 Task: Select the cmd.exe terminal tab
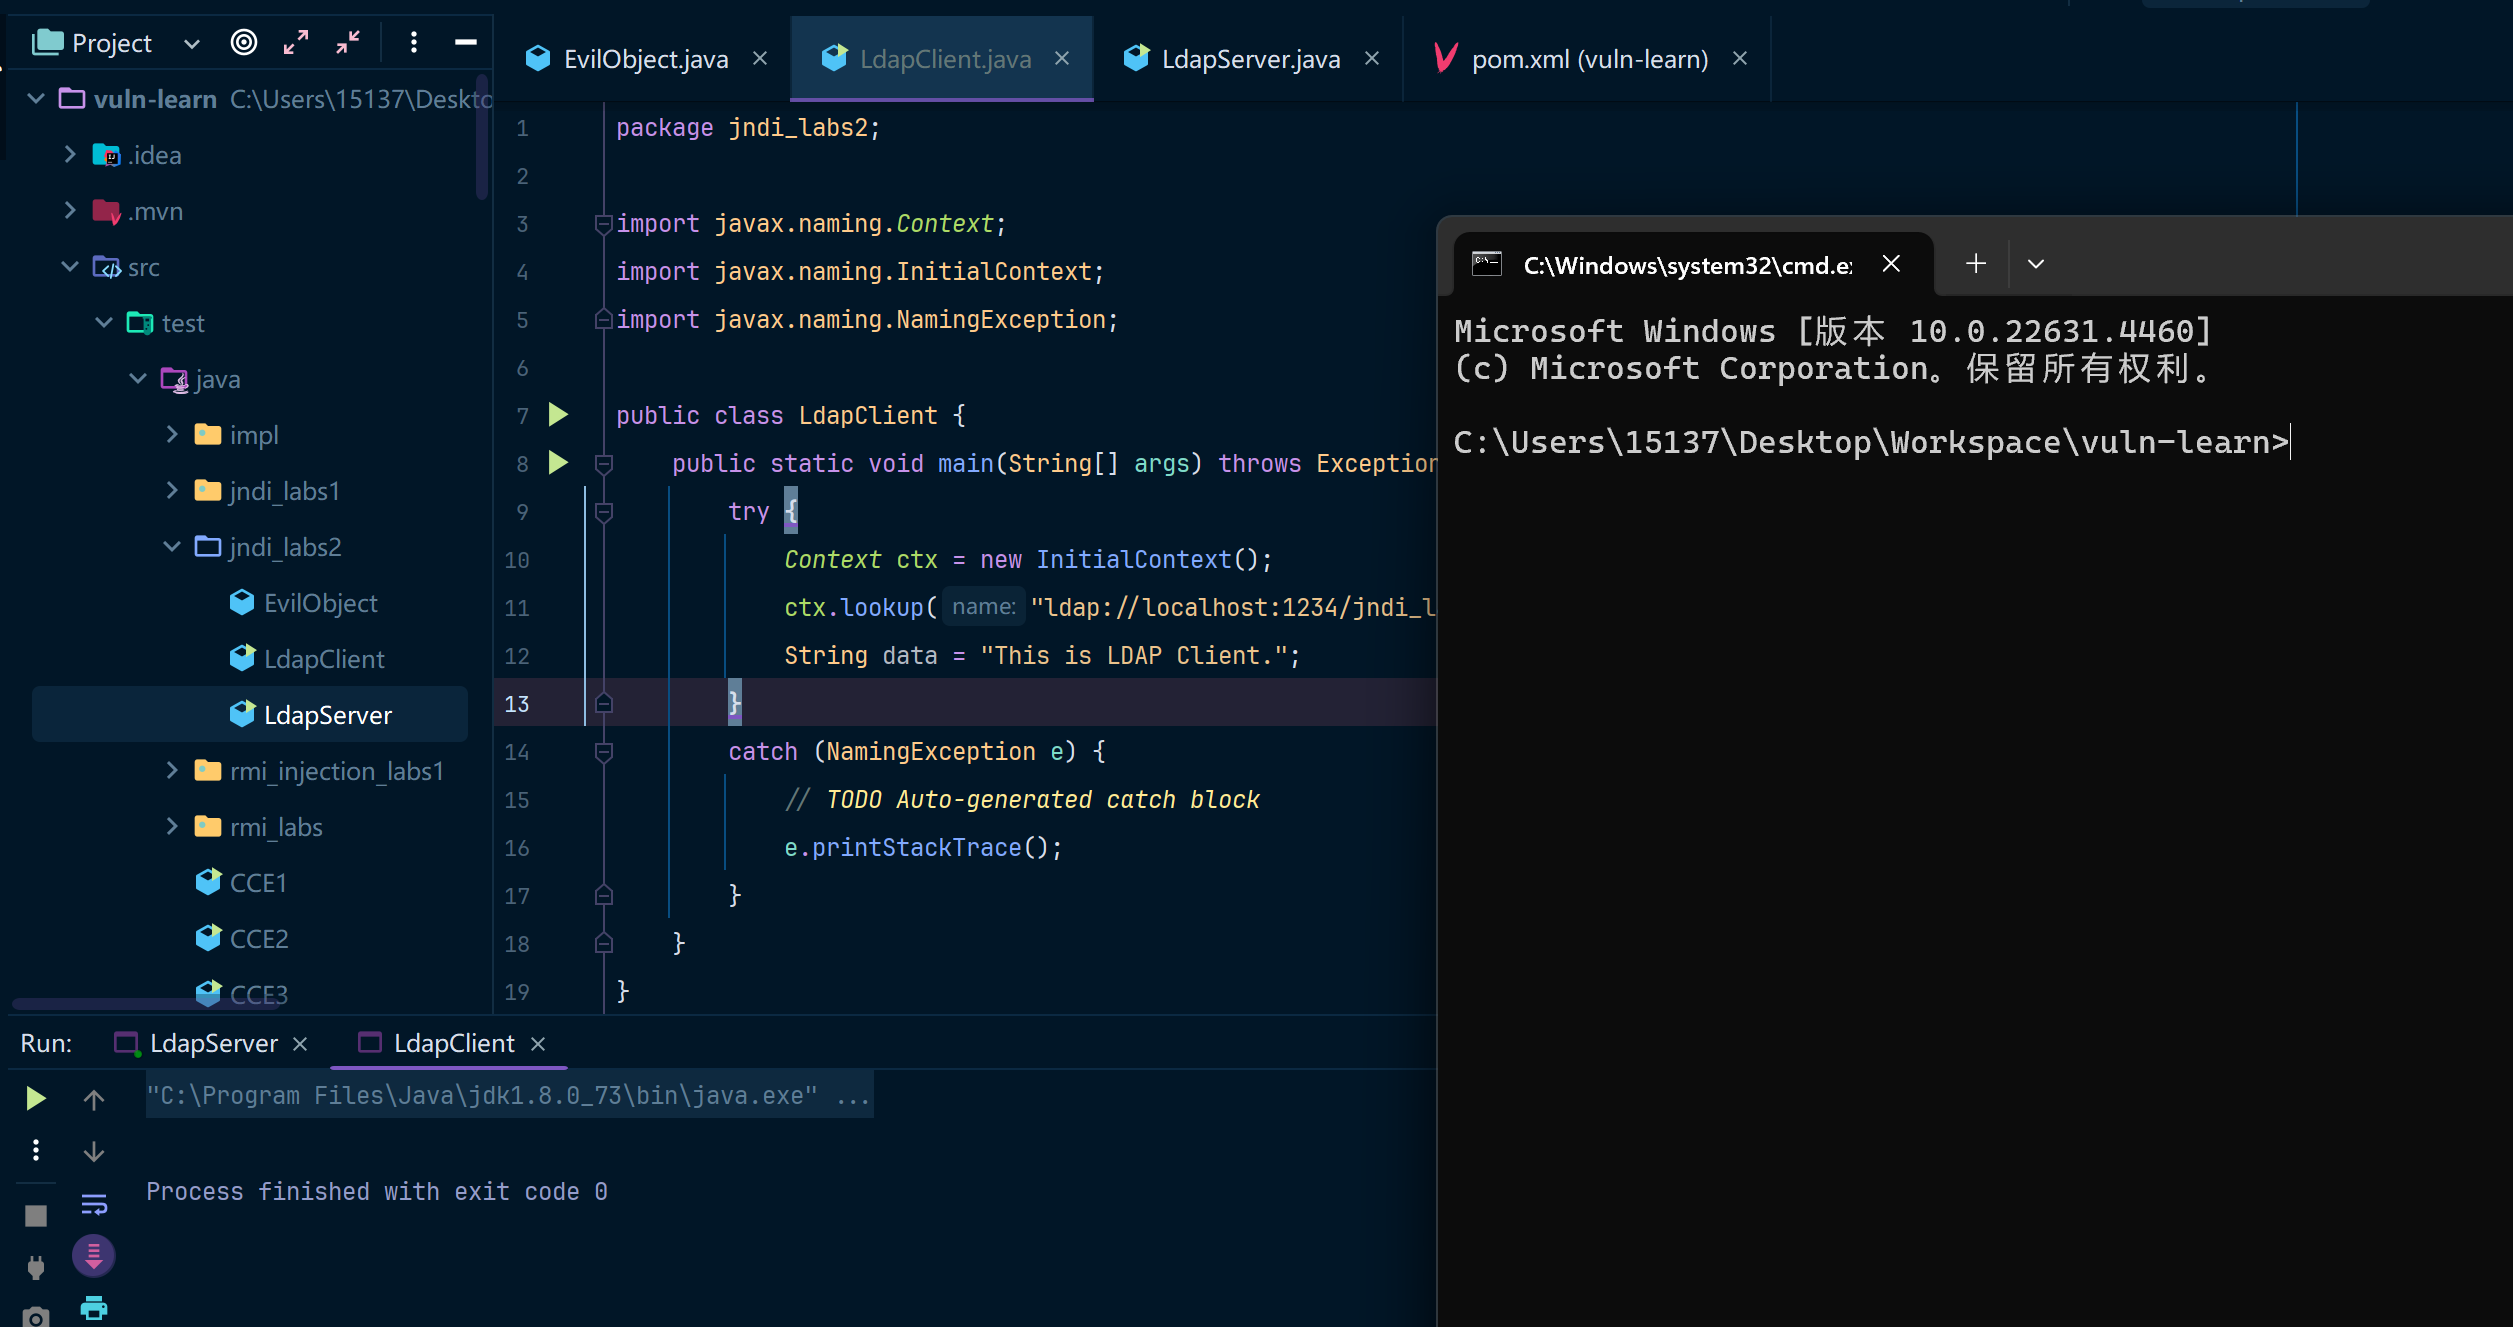point(1688,264)
